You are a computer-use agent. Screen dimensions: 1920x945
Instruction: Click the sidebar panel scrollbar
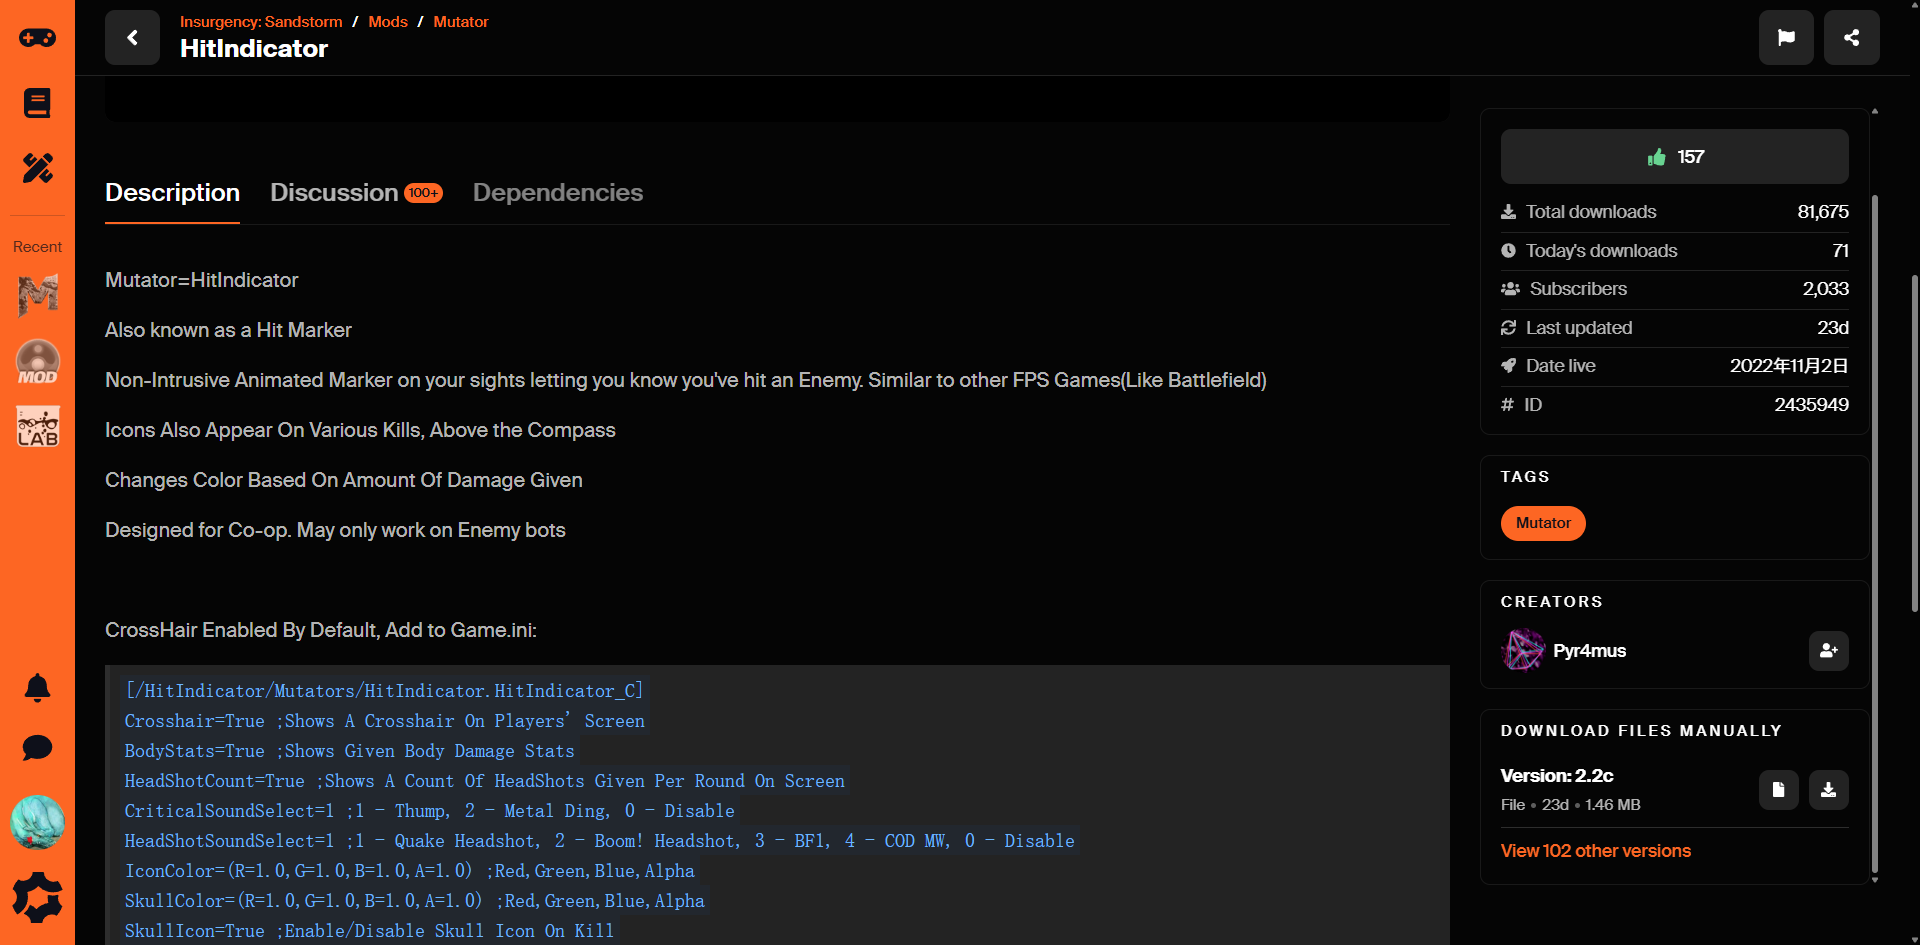pyautogui.click(x=1874, y=535)
